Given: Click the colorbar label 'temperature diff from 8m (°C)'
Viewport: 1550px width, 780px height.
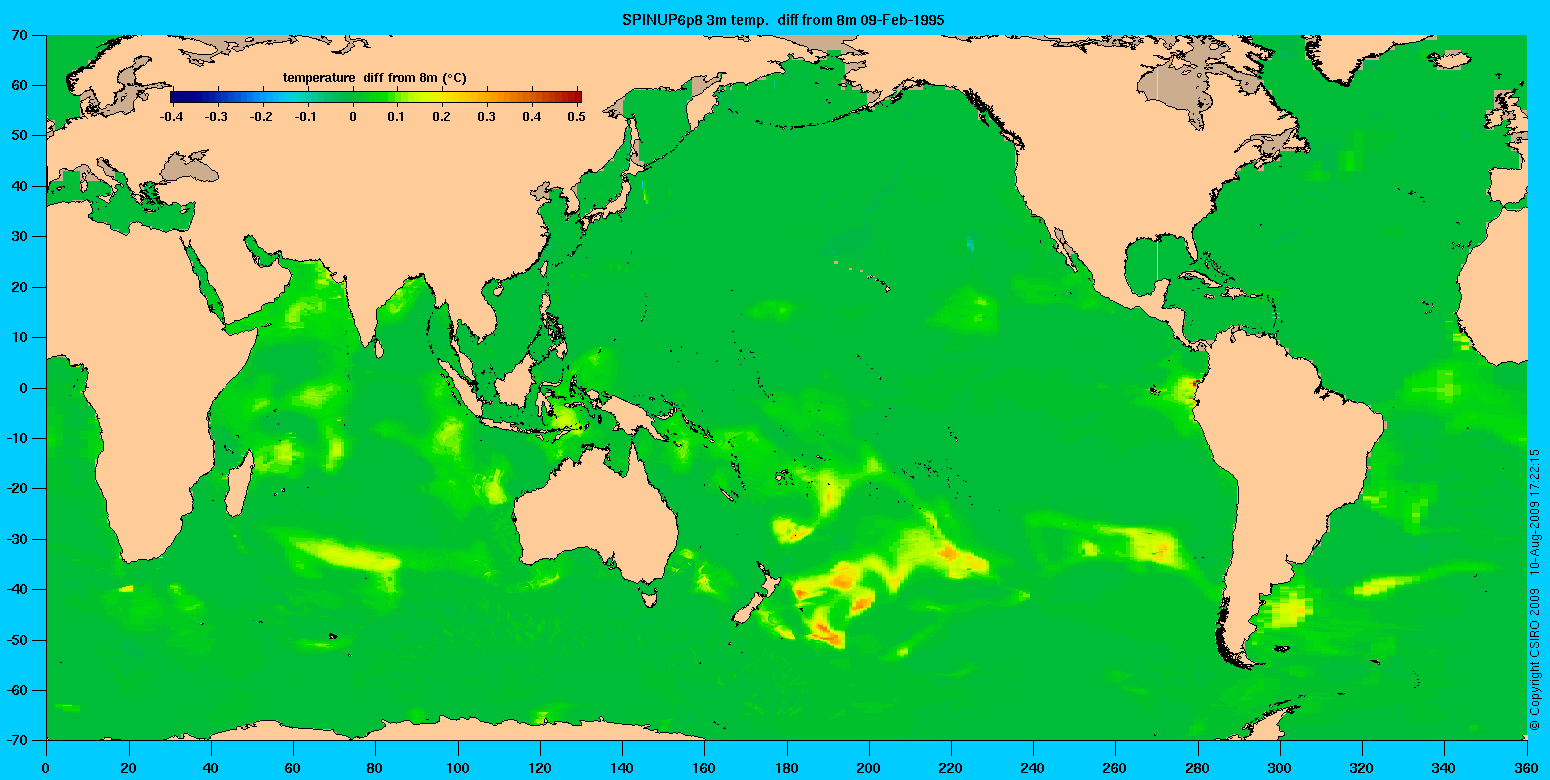Looking at the screenshot, I should click(x=374, y=77).
